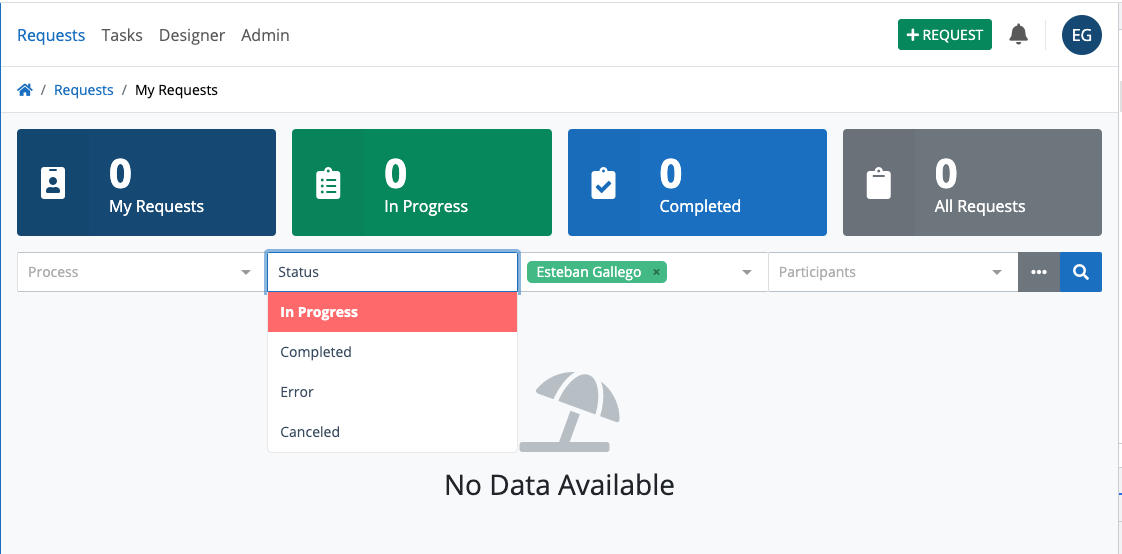Select In Progress status option

click(x=392, y=312)
